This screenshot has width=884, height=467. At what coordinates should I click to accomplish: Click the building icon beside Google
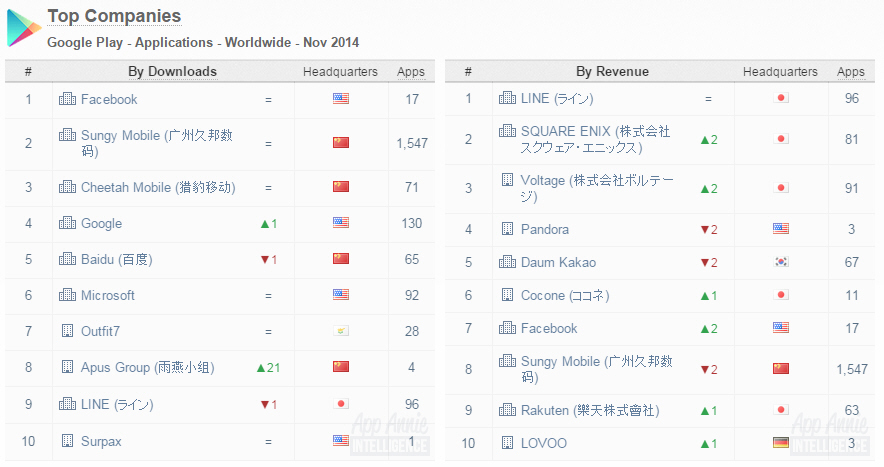pos(67,223)
